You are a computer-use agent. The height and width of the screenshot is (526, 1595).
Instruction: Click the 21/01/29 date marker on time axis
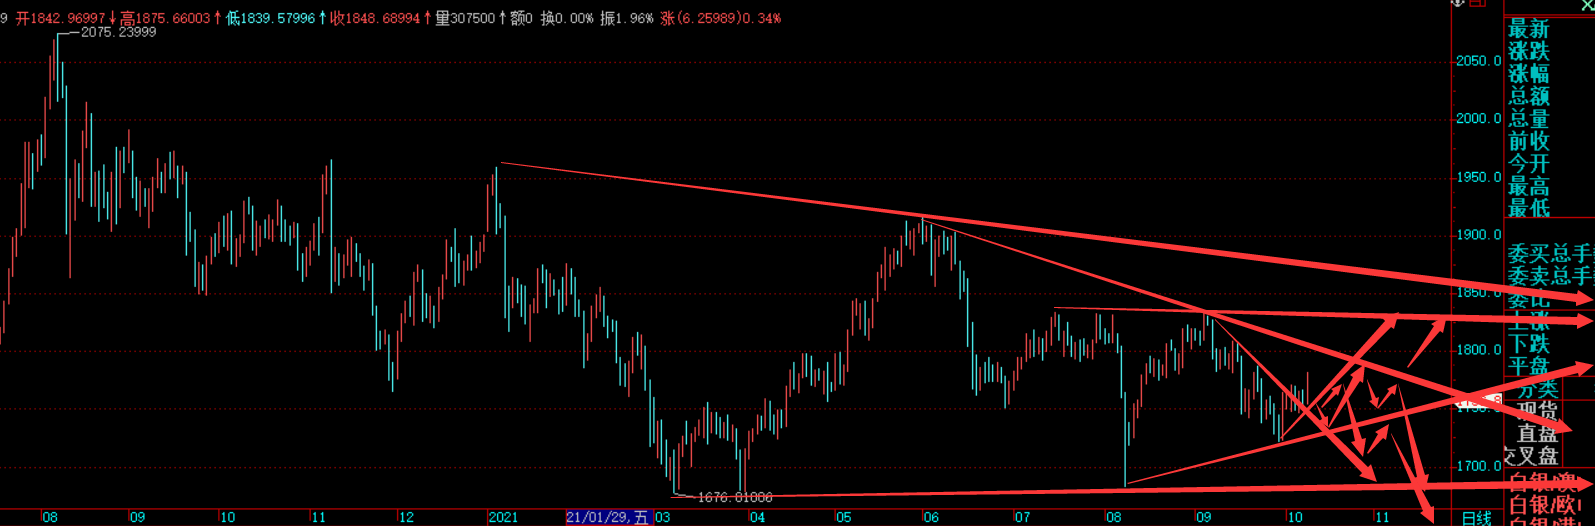click(607, 517)
